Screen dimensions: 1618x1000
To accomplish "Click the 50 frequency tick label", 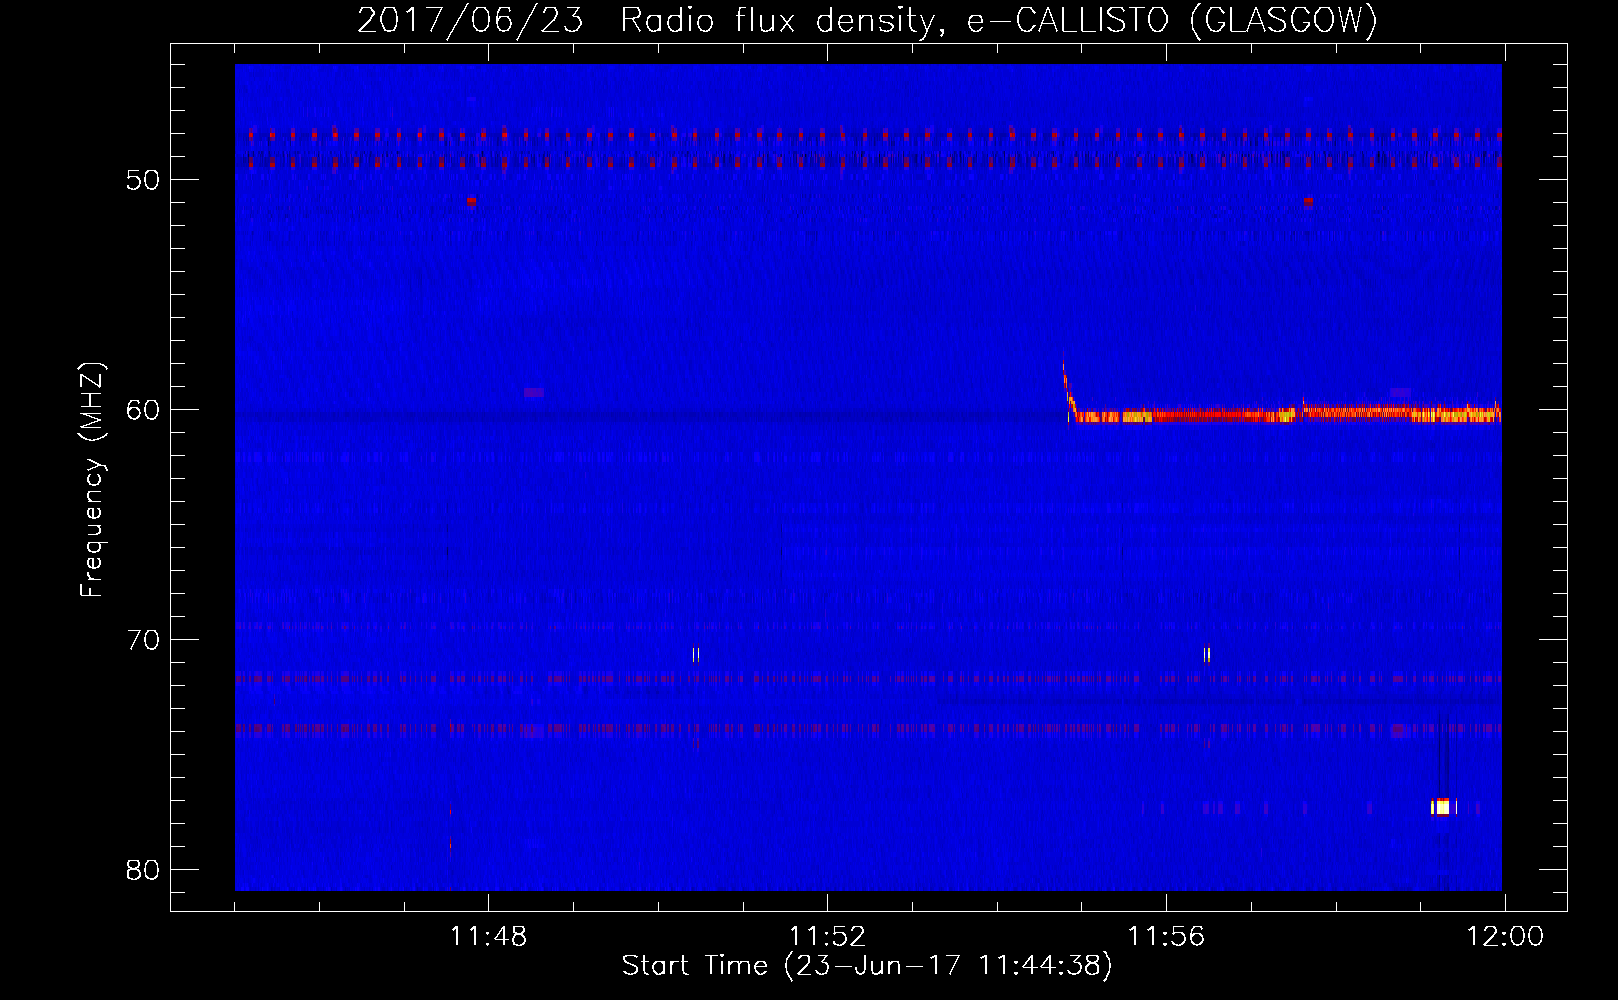I will click(x=143, y=180).
